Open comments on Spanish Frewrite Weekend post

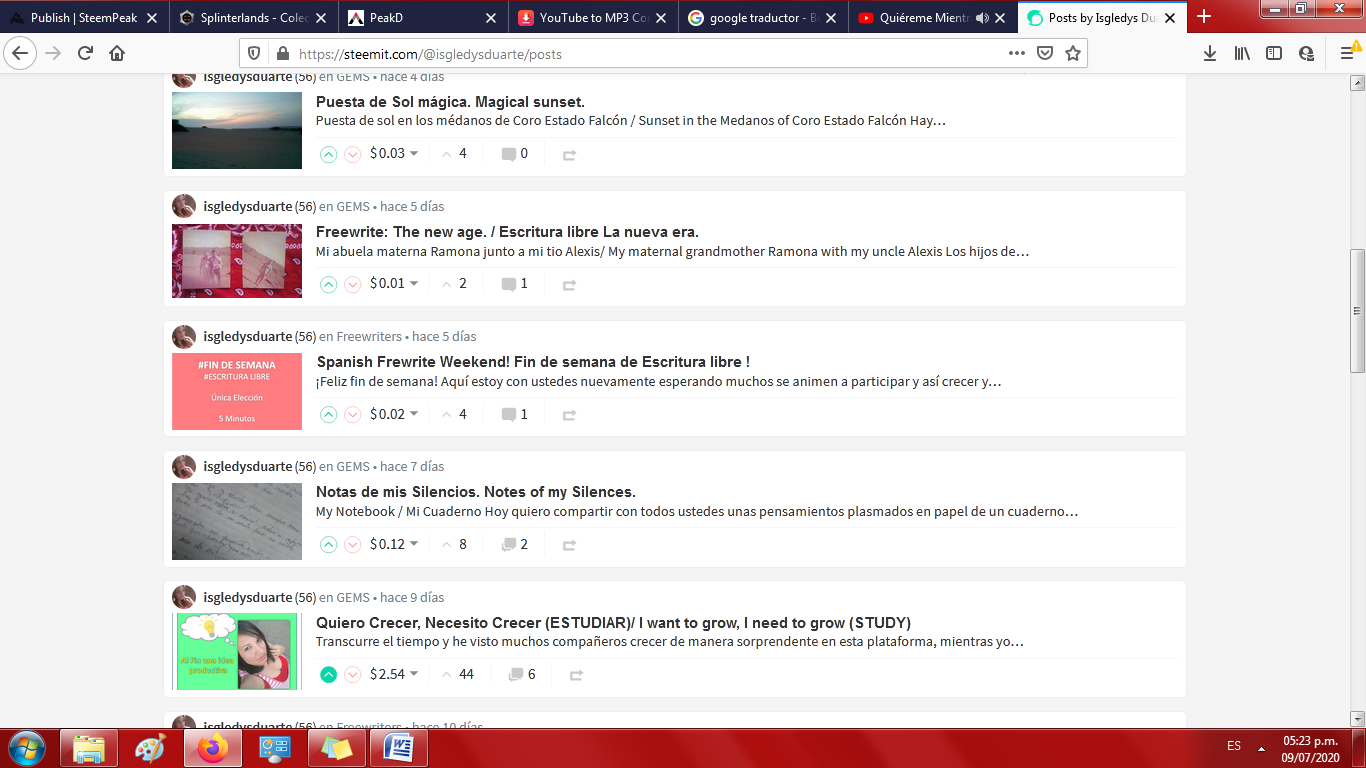[514, 414]
